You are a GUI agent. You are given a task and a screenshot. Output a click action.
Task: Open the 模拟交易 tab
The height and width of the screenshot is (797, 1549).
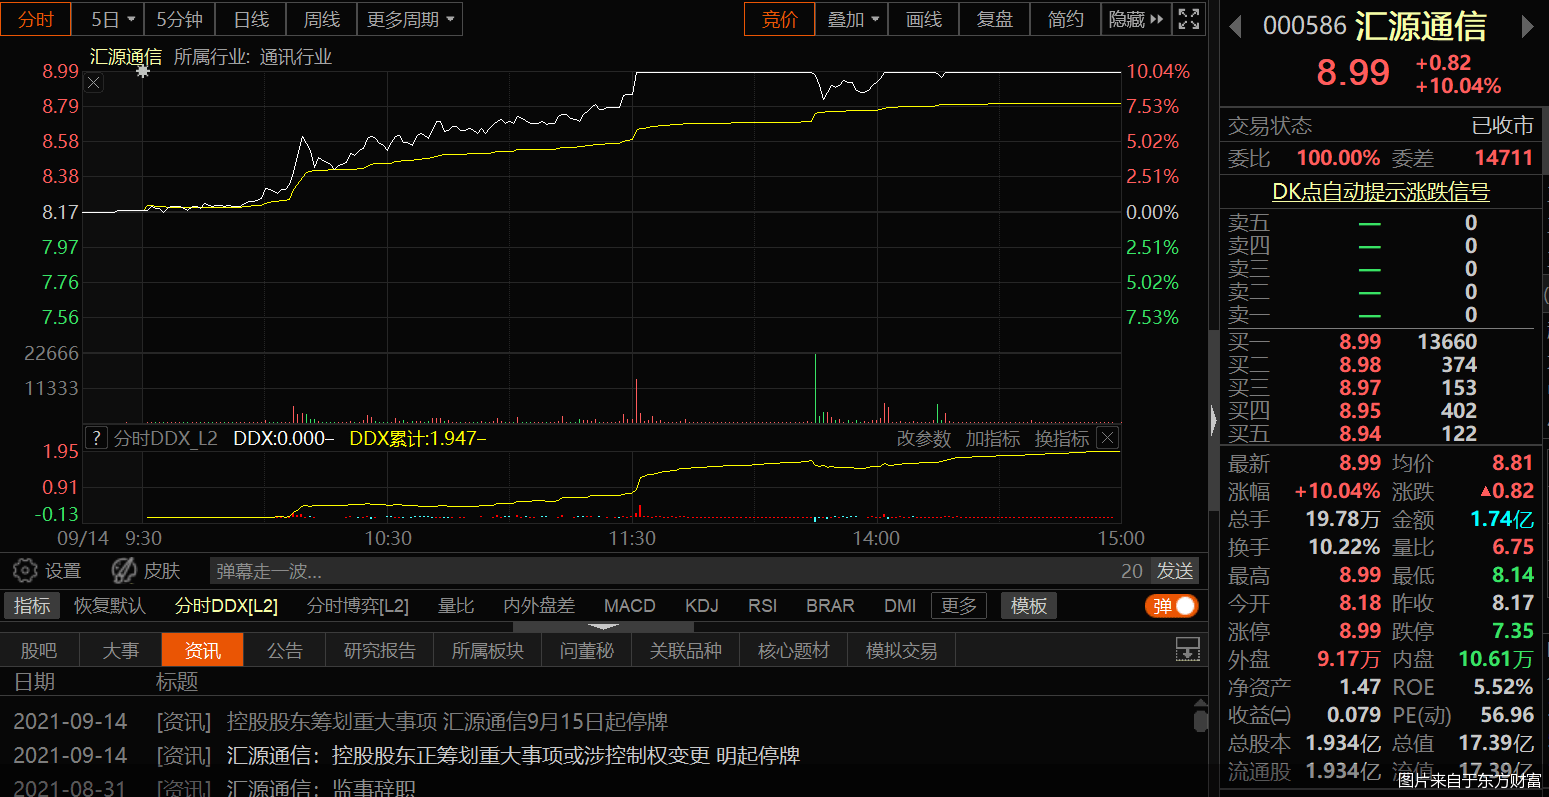[x=902, y=650]
